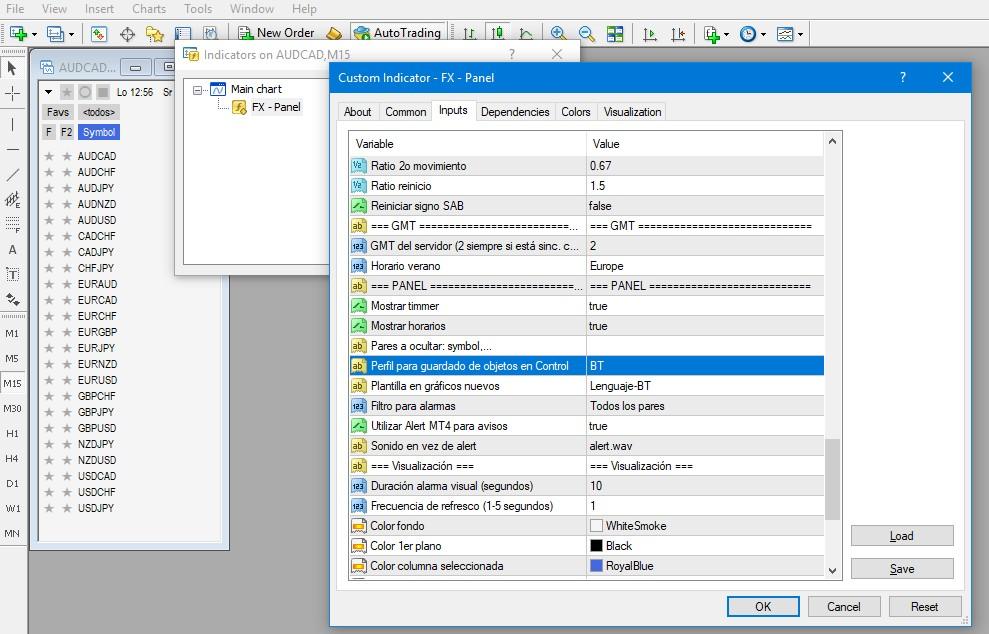
Task: Open the <todos> filter in the panel
Action: click(x=99, y=112)
